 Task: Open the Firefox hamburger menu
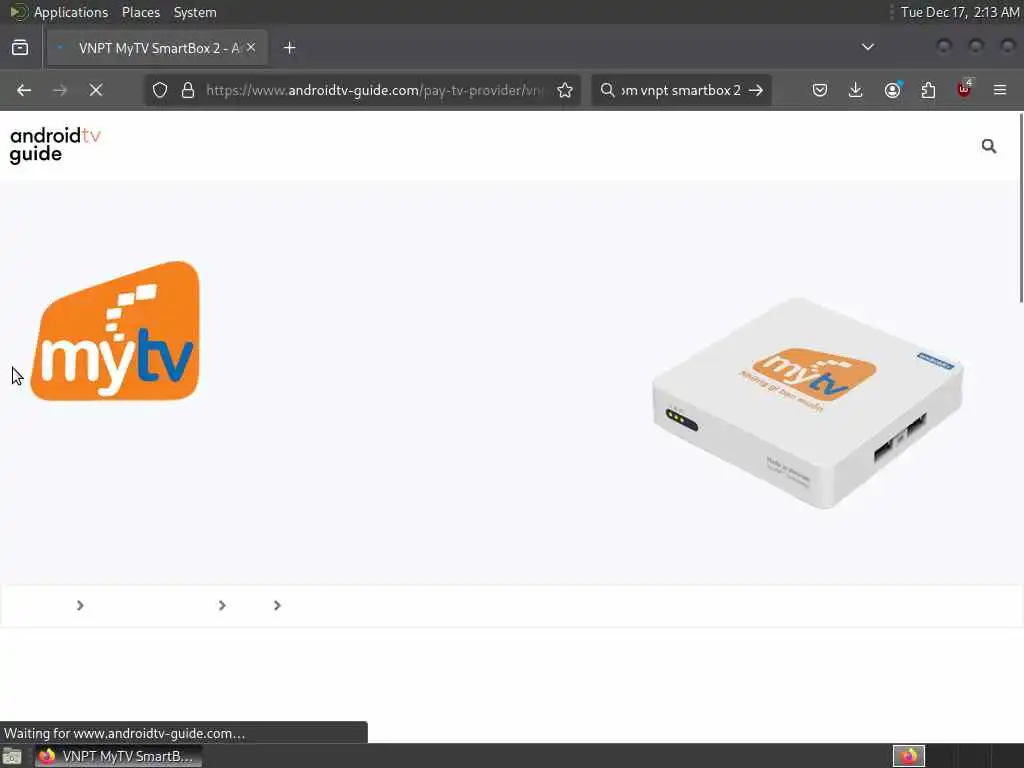1000,90
